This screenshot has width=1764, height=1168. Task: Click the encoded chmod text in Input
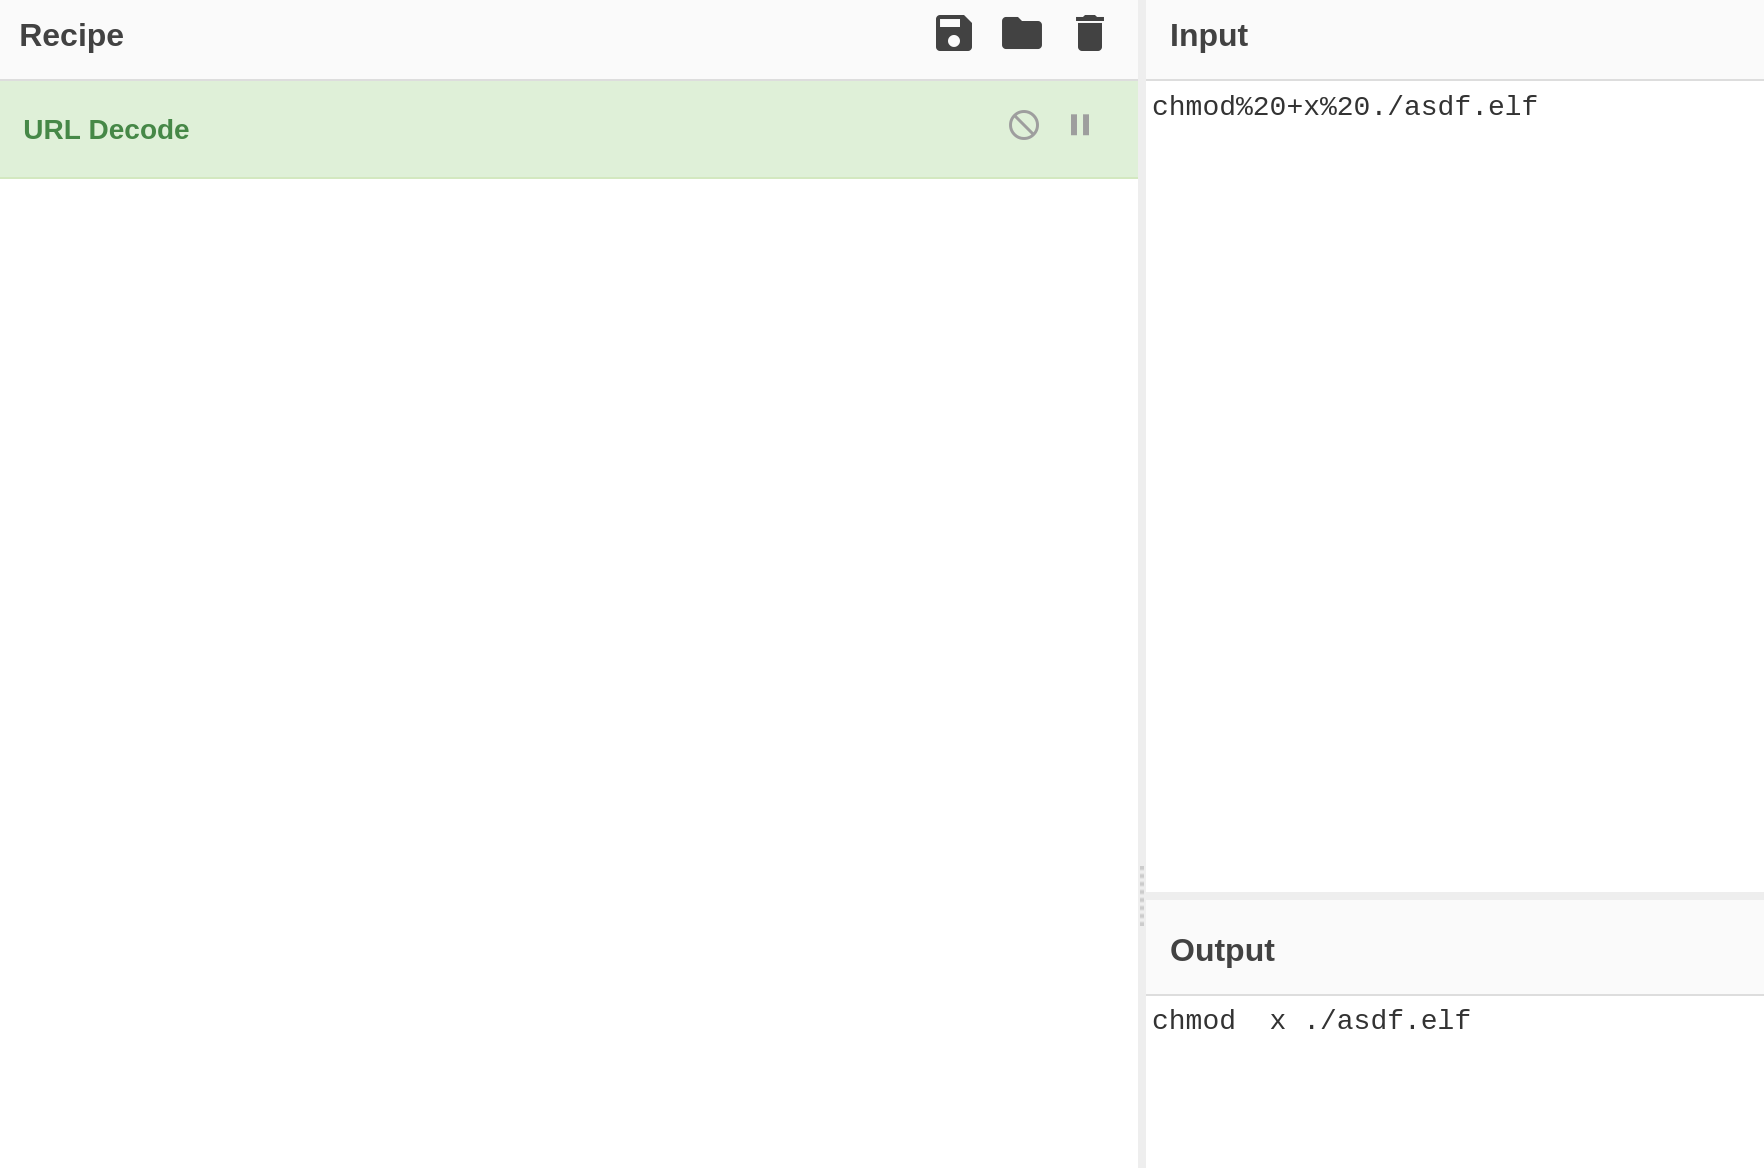pyautogui.click(x=1345, y=105)
